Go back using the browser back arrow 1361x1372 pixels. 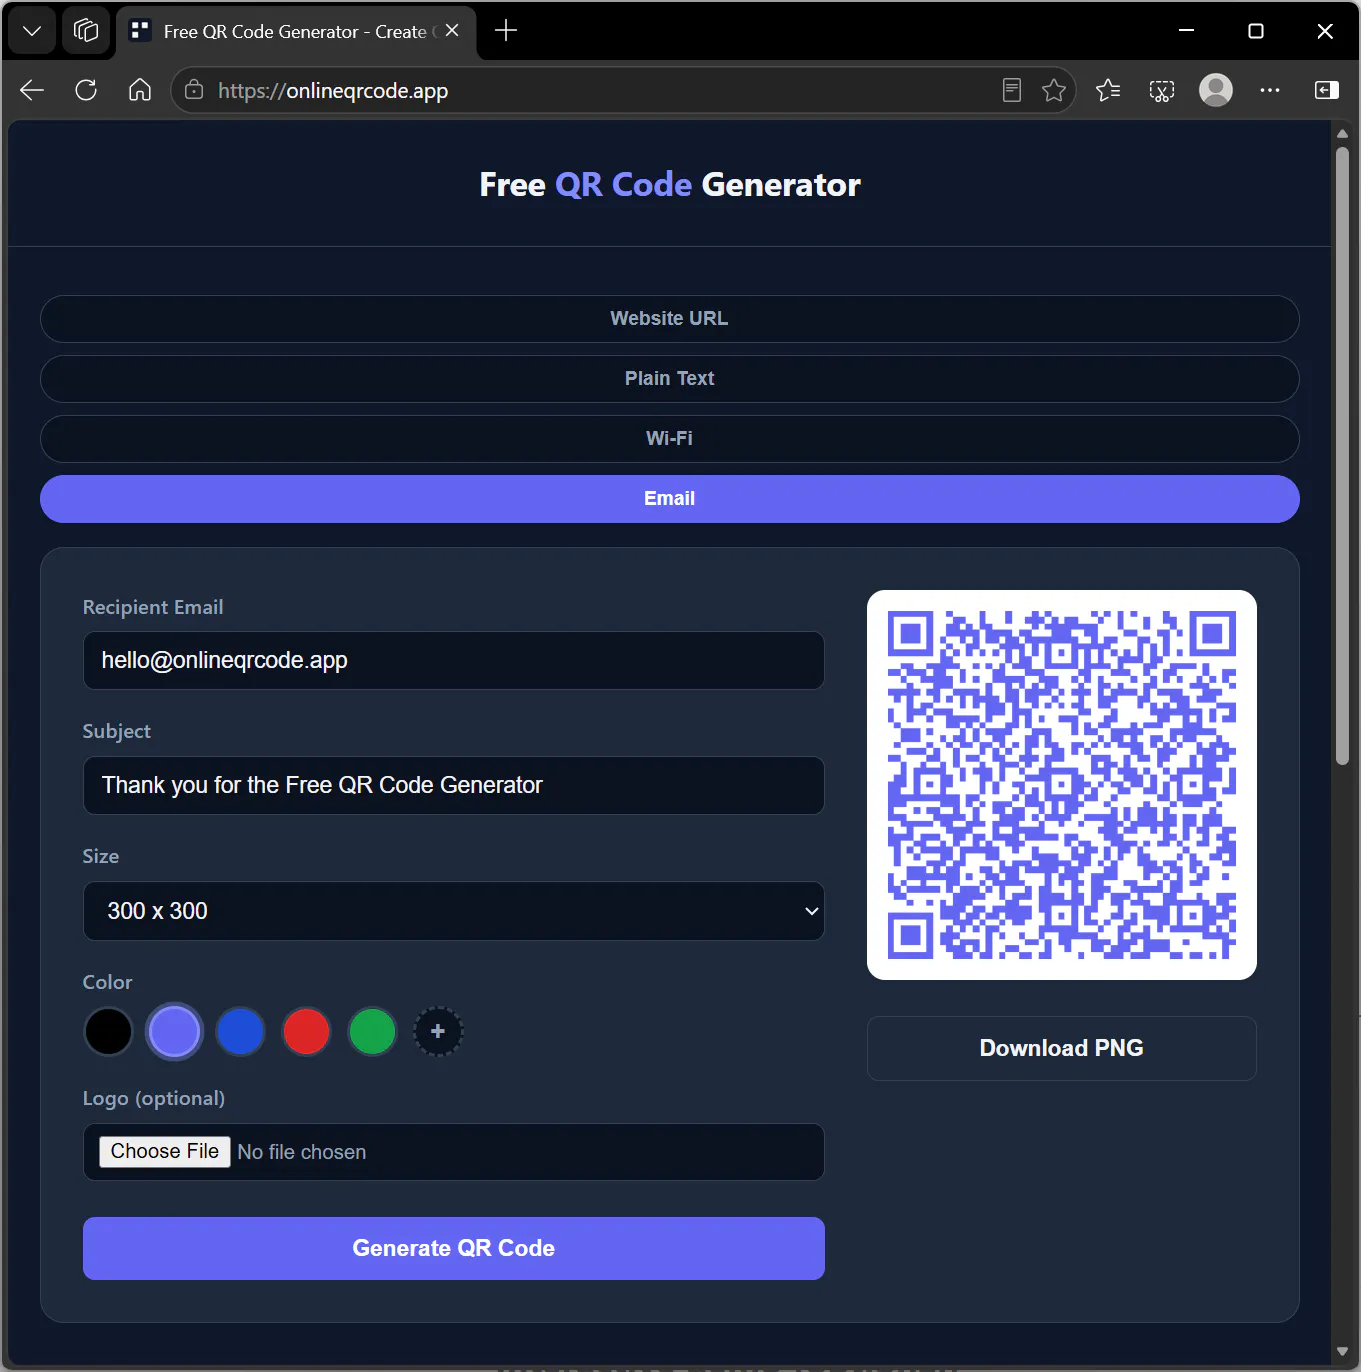pos(32,90)
